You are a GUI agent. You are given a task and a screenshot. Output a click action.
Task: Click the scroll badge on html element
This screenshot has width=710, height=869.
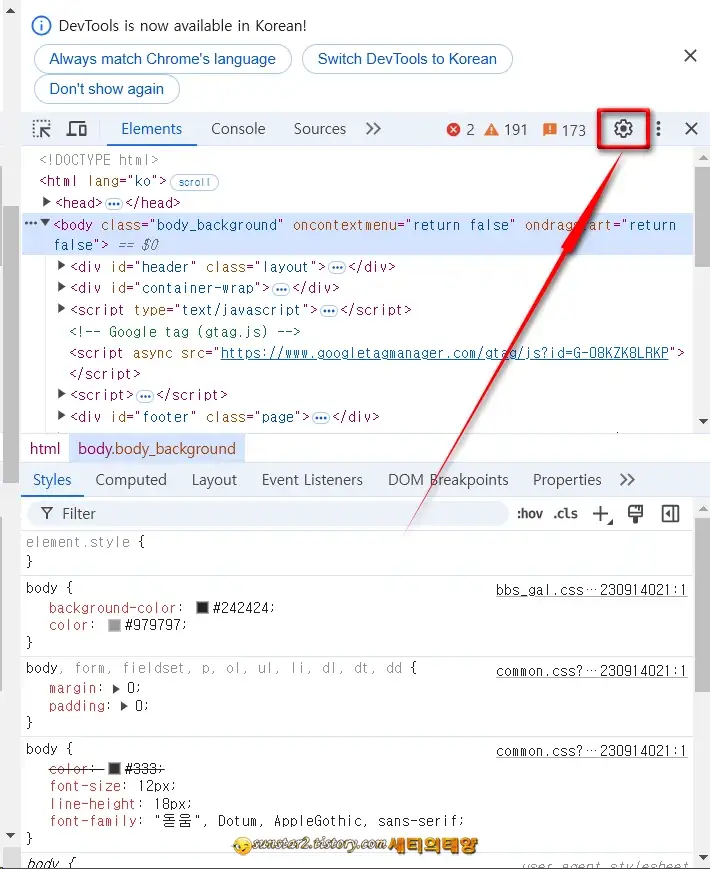click(x=195, y=182)
